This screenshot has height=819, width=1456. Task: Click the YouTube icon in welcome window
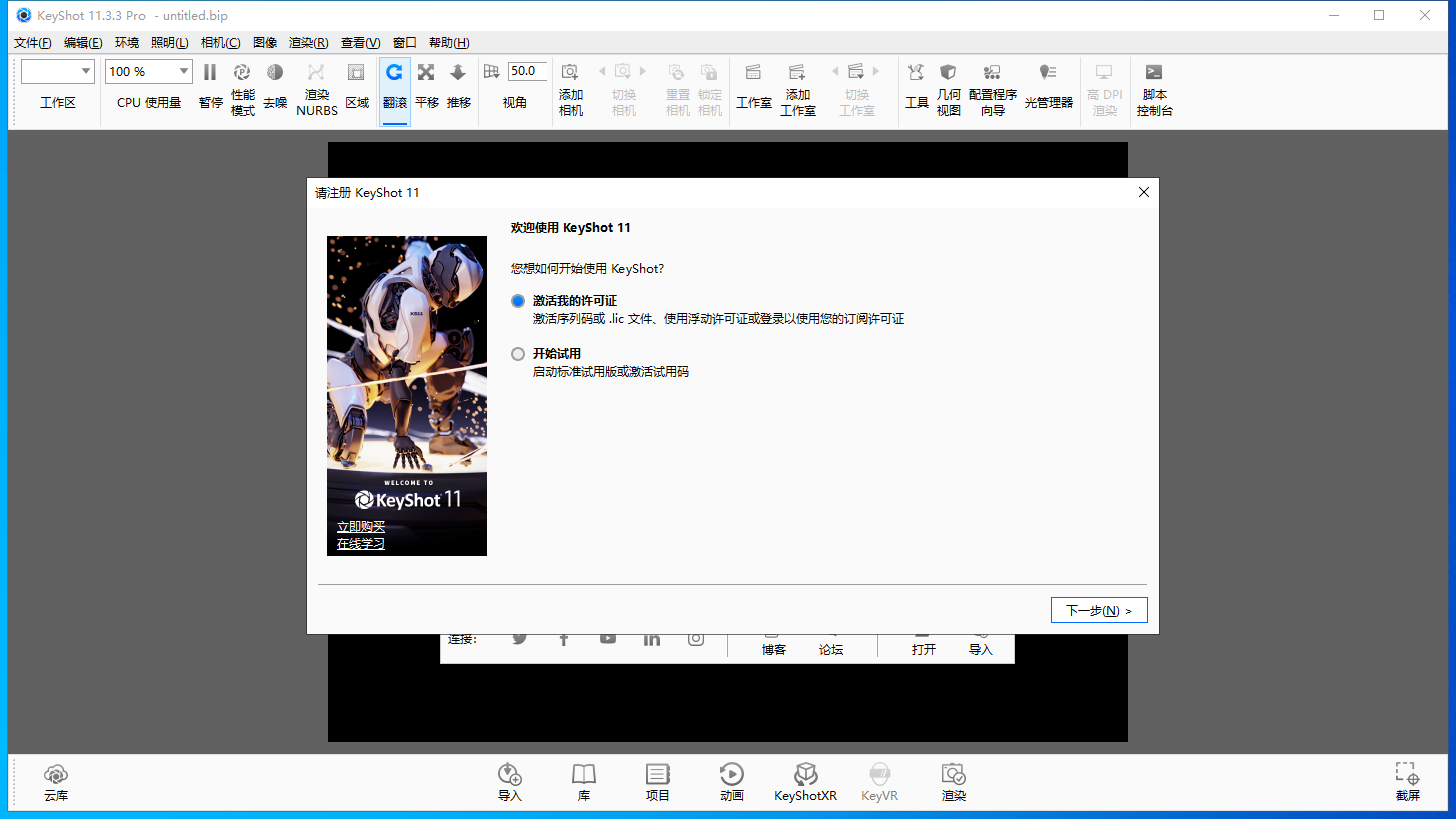[608, 639]
